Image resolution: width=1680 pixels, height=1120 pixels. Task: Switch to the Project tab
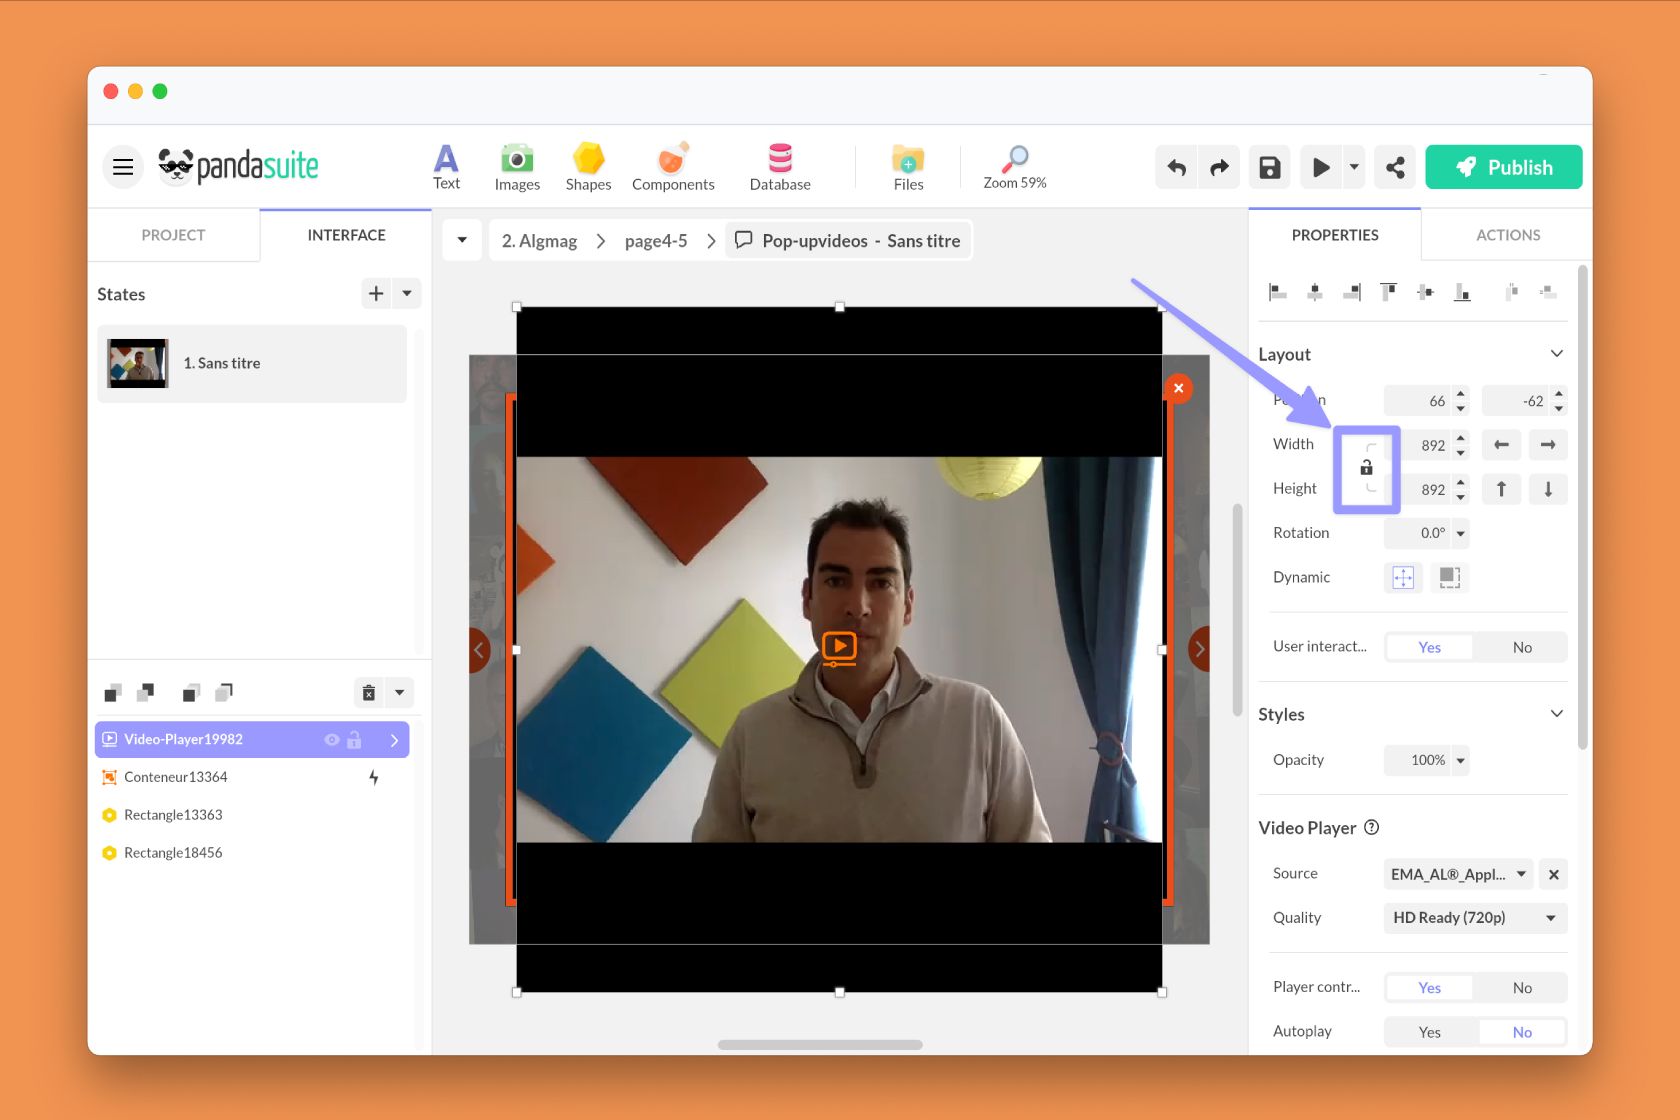[173, 234]
